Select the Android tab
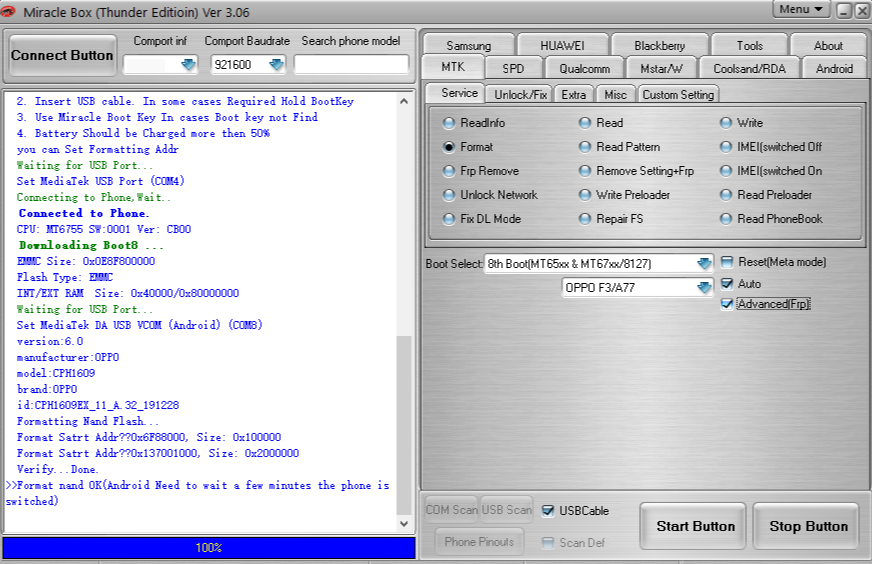 click(834, 68)
